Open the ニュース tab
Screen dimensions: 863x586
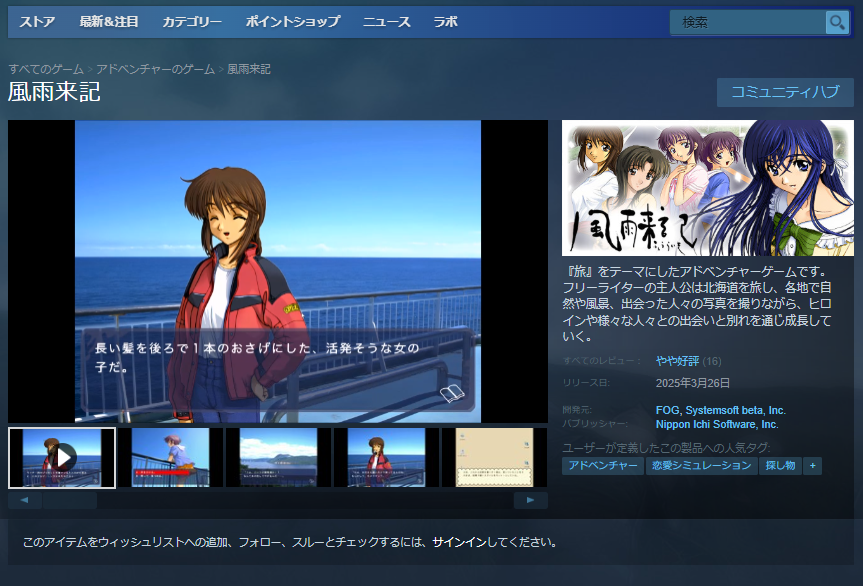point(386,22)
